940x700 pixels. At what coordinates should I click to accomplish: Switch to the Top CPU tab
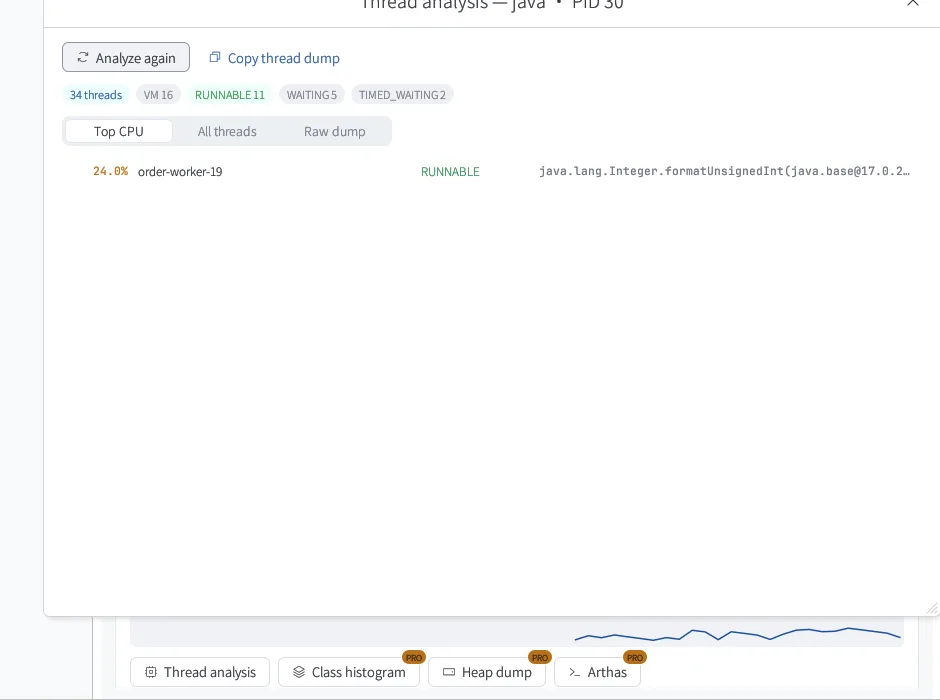click(x=119, y=131)
